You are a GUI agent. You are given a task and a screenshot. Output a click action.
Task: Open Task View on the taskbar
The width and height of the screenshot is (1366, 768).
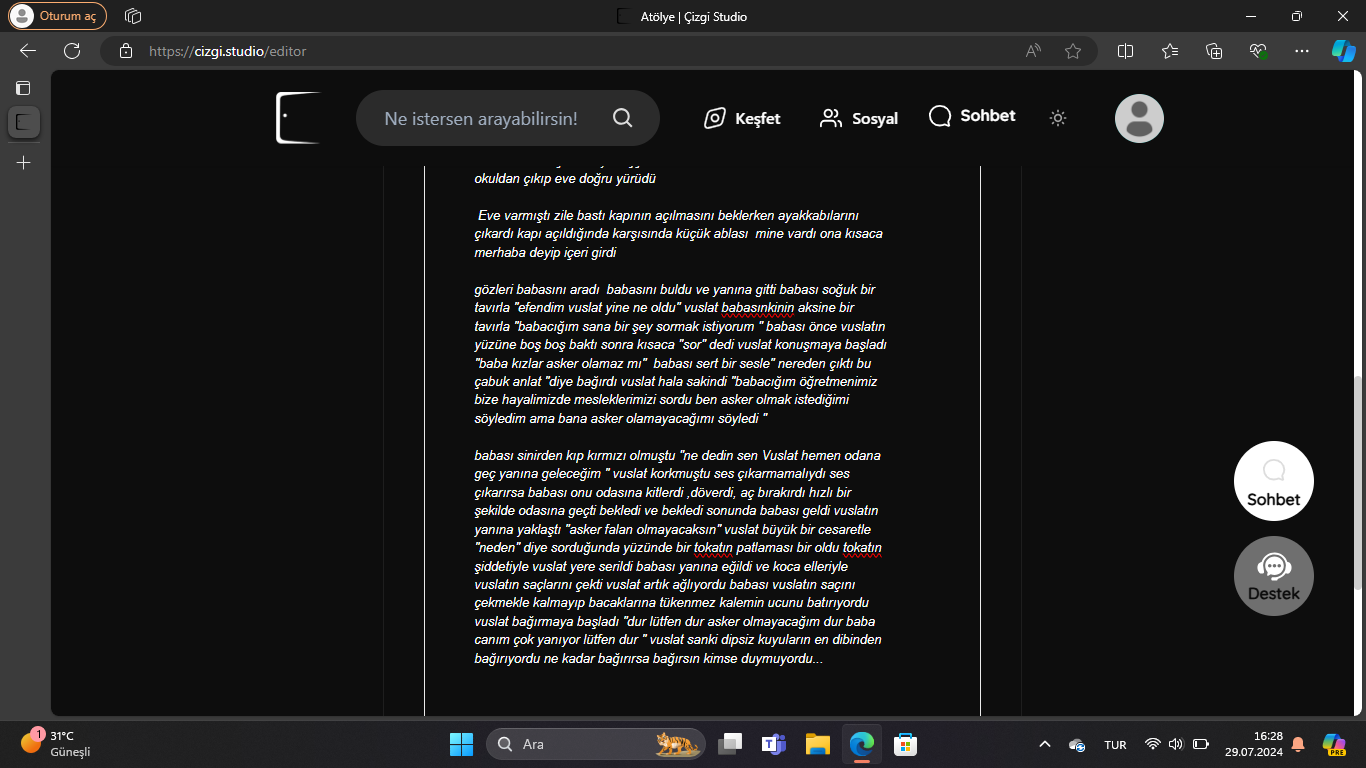coord(730,744)
